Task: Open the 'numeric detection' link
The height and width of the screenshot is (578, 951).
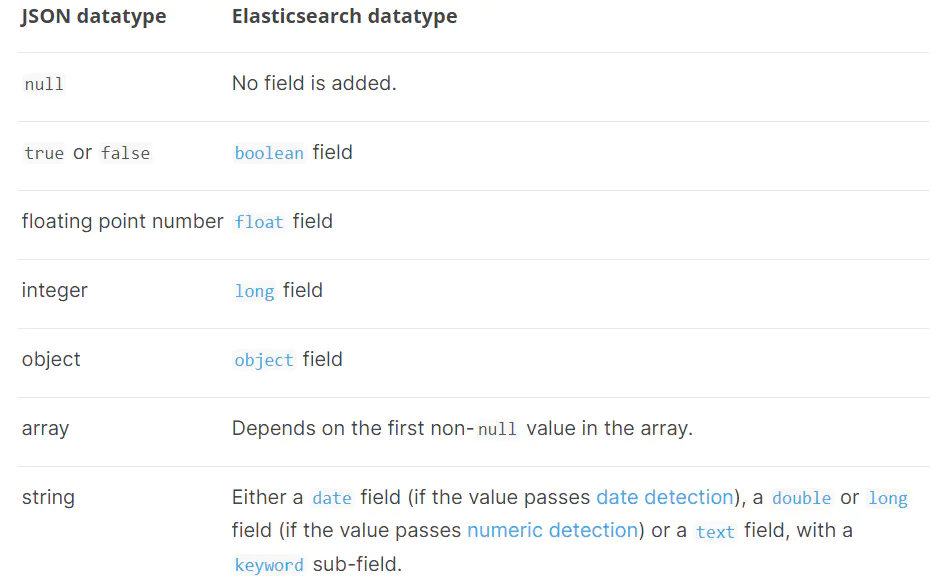Action: coord(552,530)
